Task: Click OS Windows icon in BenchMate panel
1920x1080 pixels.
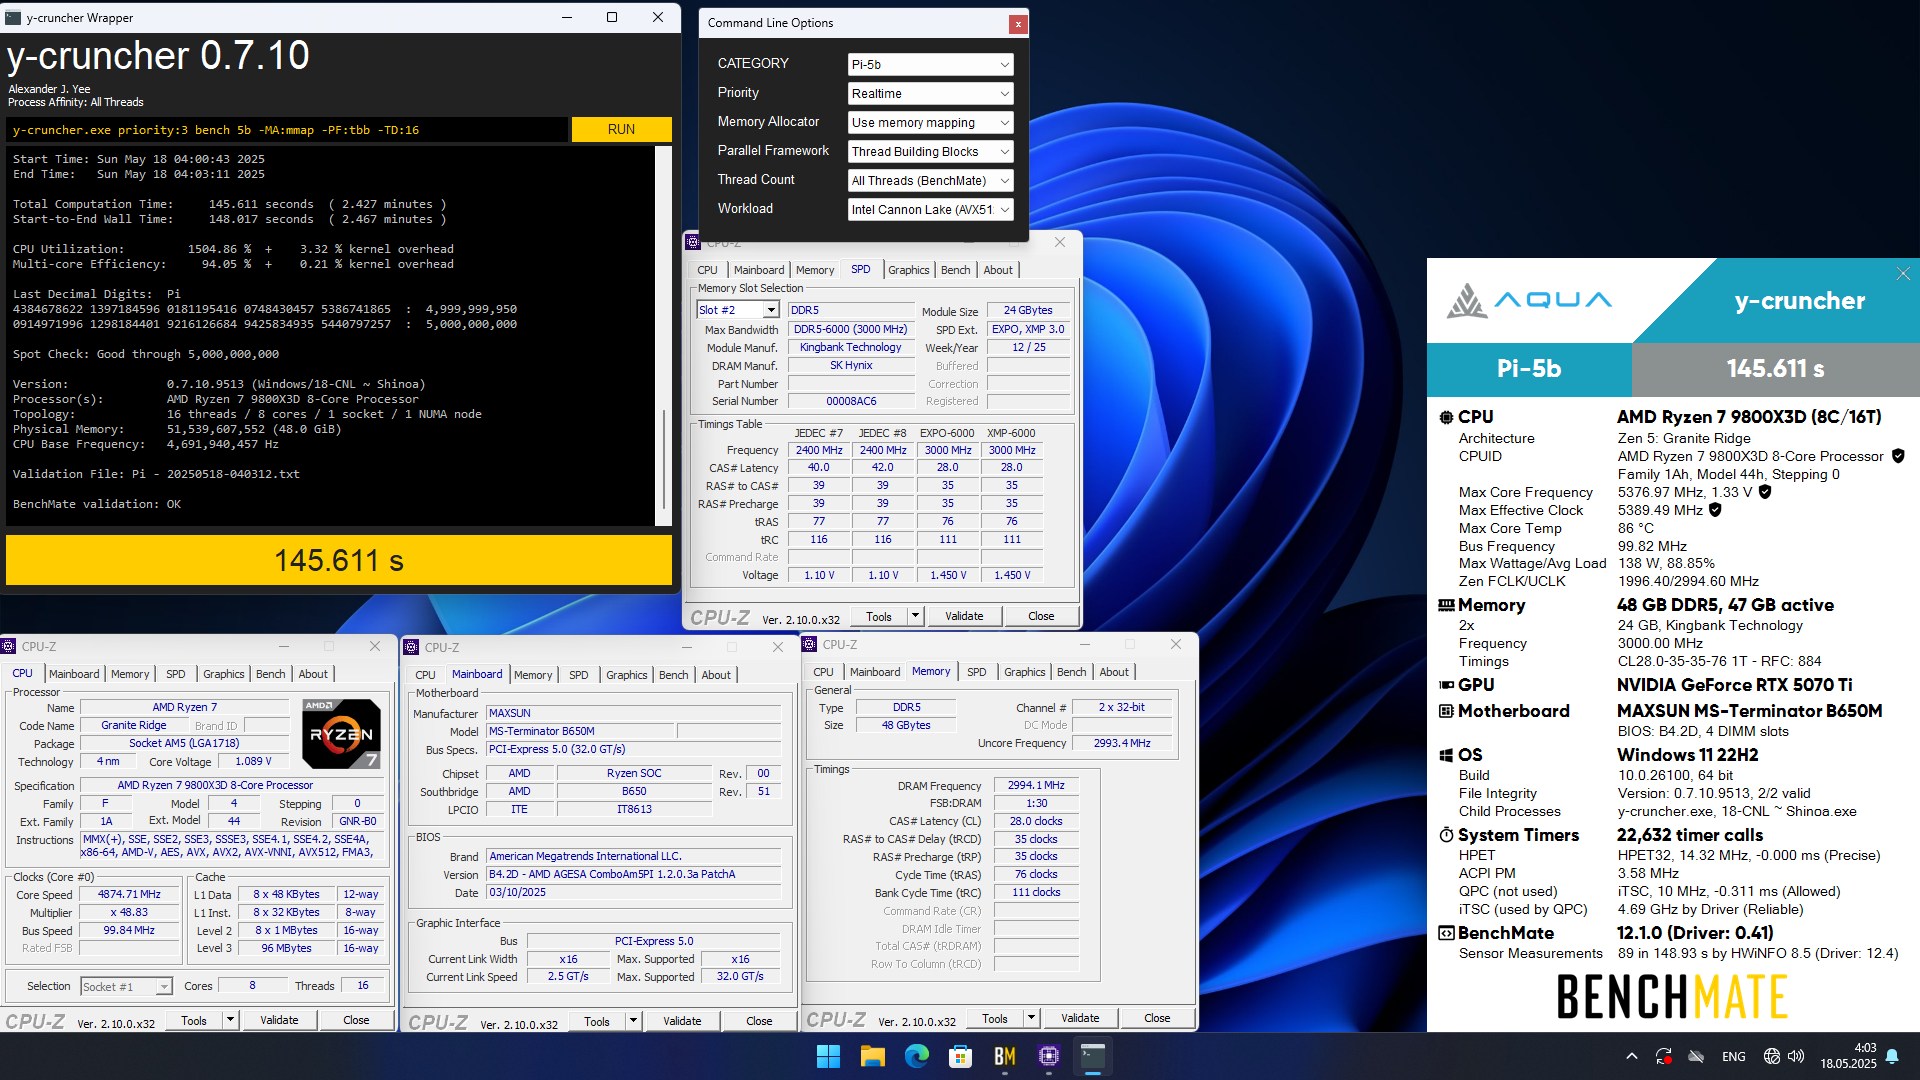Action: pos(1446,755)
